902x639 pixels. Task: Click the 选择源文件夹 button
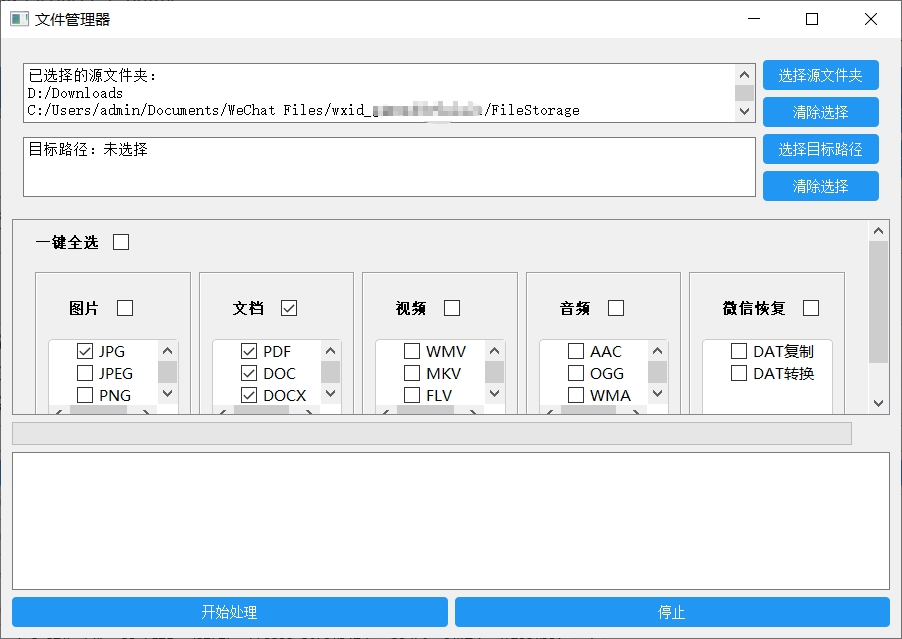820,74
